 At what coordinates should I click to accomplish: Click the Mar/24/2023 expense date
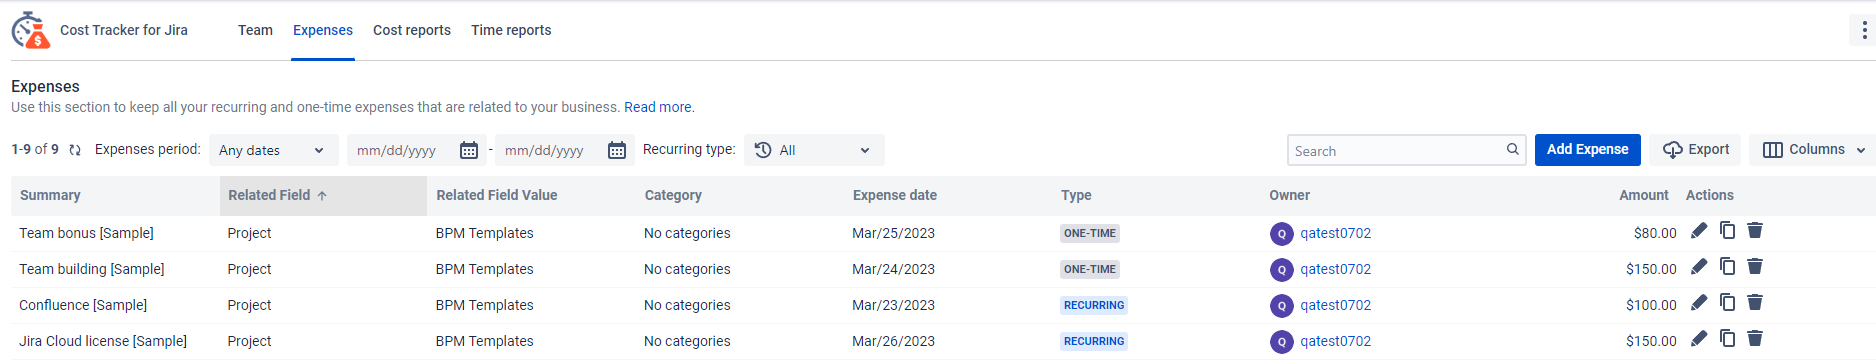pyautogui.click(x=893, y=269)
